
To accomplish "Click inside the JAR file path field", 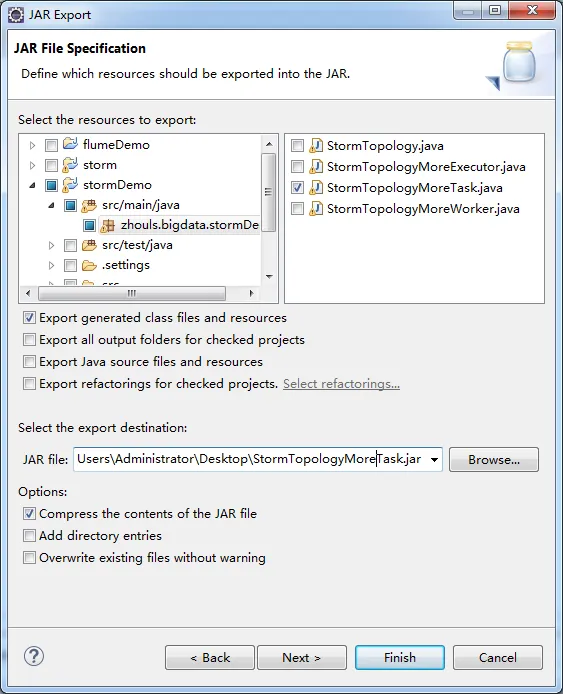I will coord(251,459).
